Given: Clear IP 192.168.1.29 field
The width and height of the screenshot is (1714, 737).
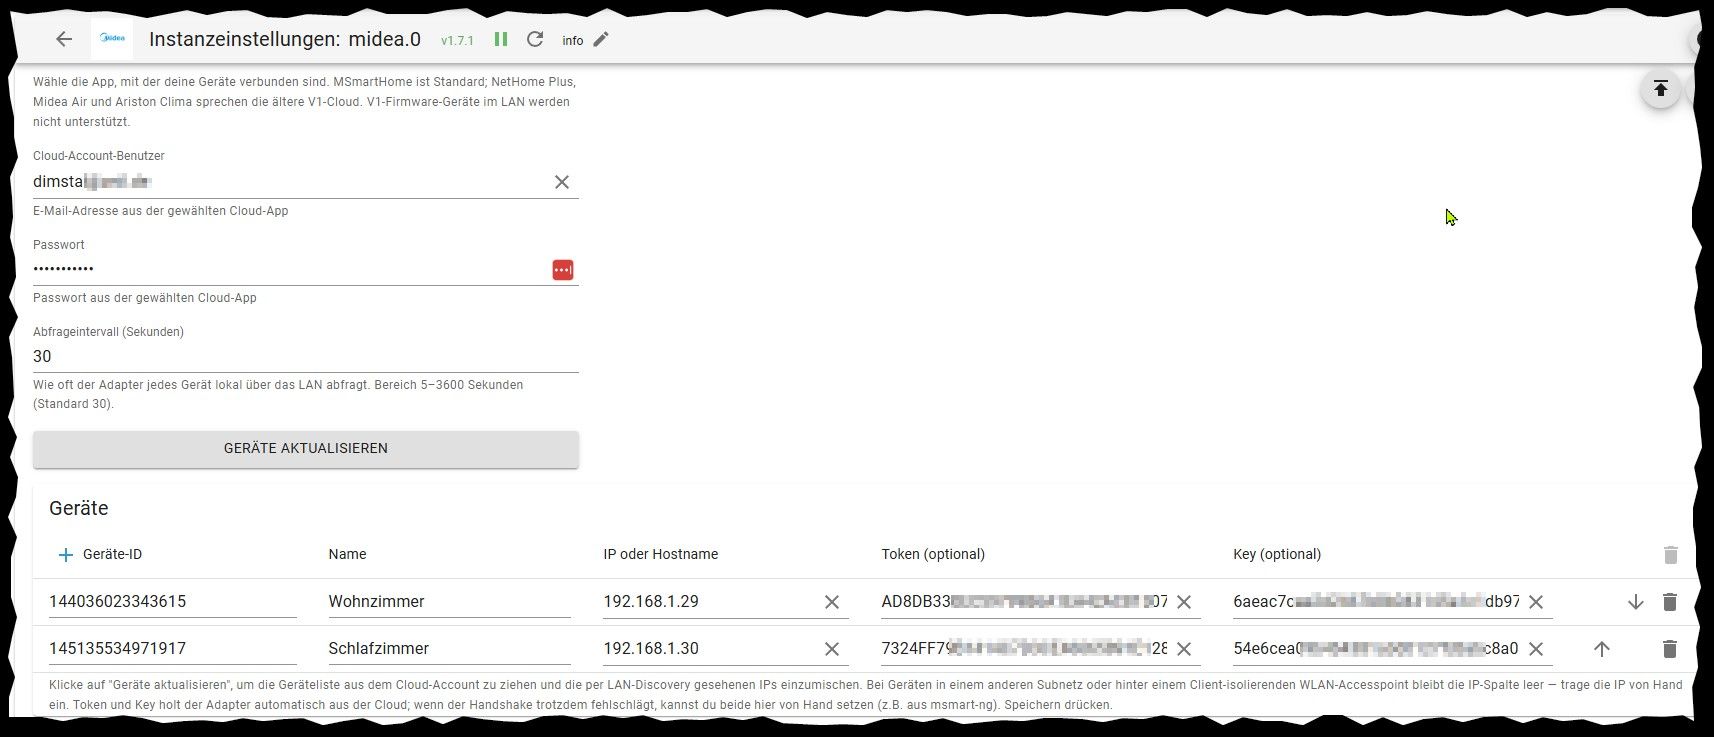Looking at the screenshot, I should [832, 602].
